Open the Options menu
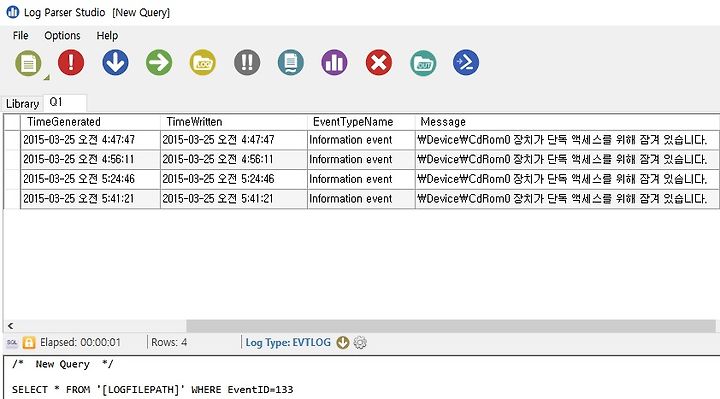This screenshot has width=720, height=399. 62,35
